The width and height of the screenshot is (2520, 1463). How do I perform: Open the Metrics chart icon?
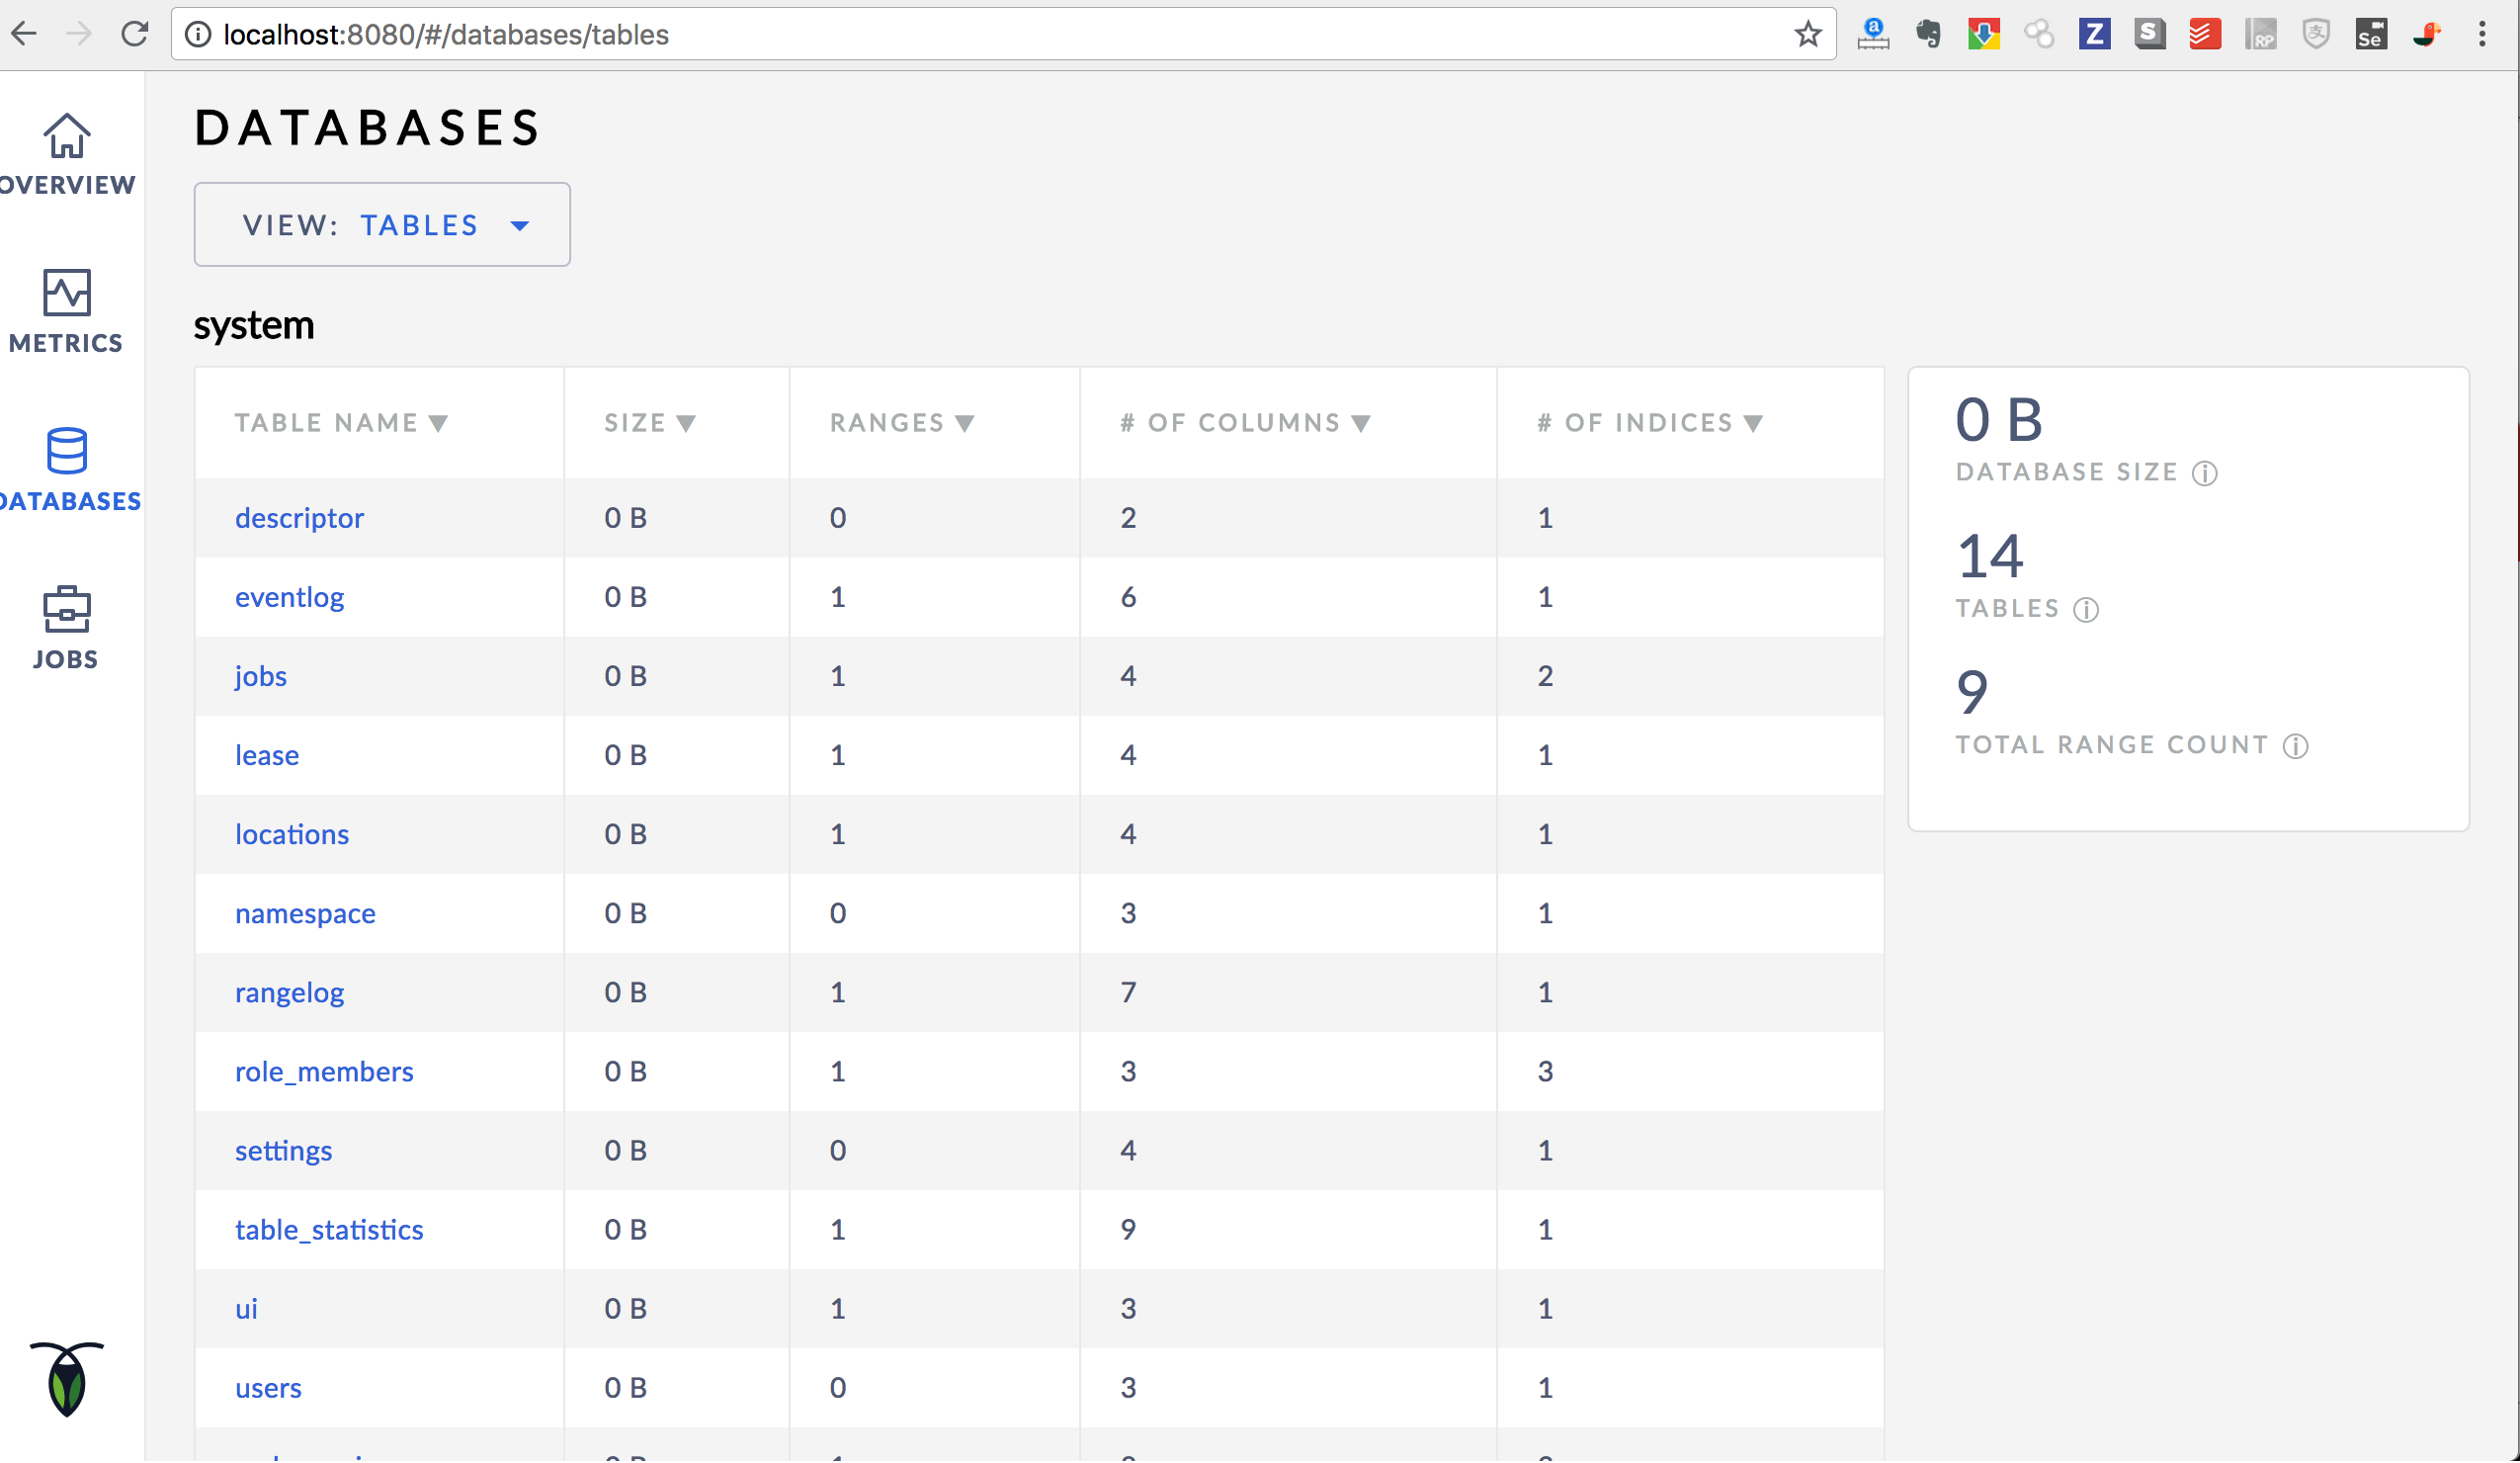[x=66, y=293]
